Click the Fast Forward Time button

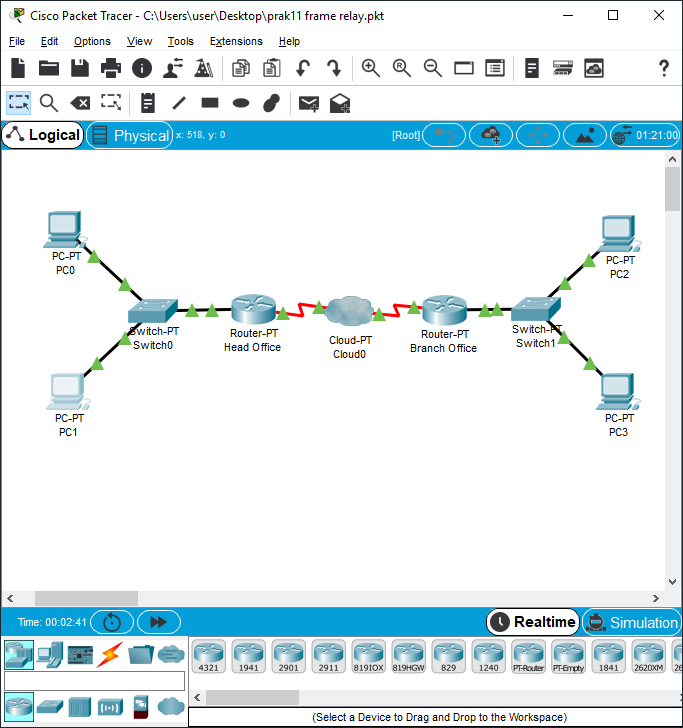click(159, 622)
